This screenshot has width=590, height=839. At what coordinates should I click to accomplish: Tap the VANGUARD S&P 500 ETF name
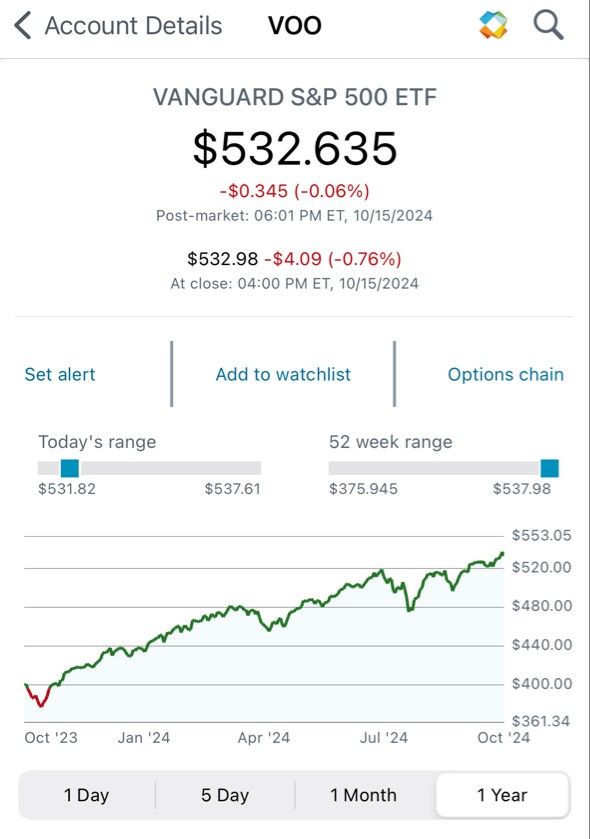pos(295,97)
